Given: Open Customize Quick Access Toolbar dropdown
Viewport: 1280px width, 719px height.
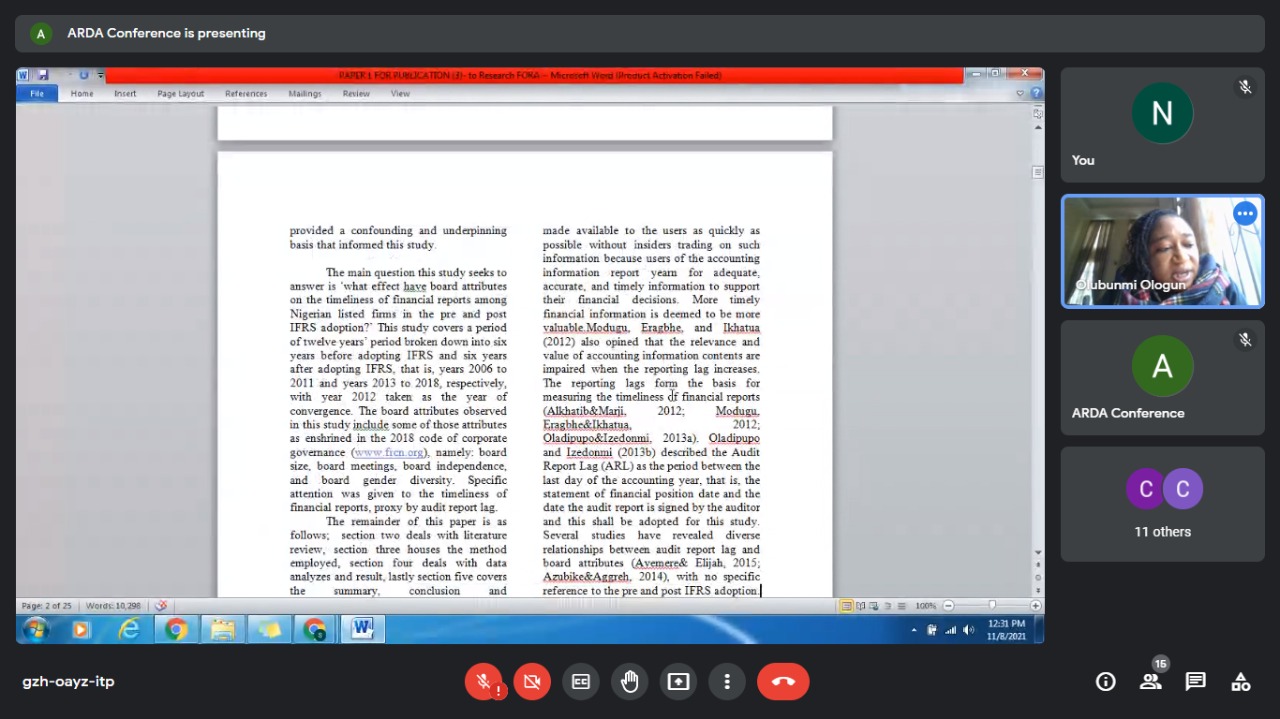Looking at the screenshot, I should (x=100, y=75).
